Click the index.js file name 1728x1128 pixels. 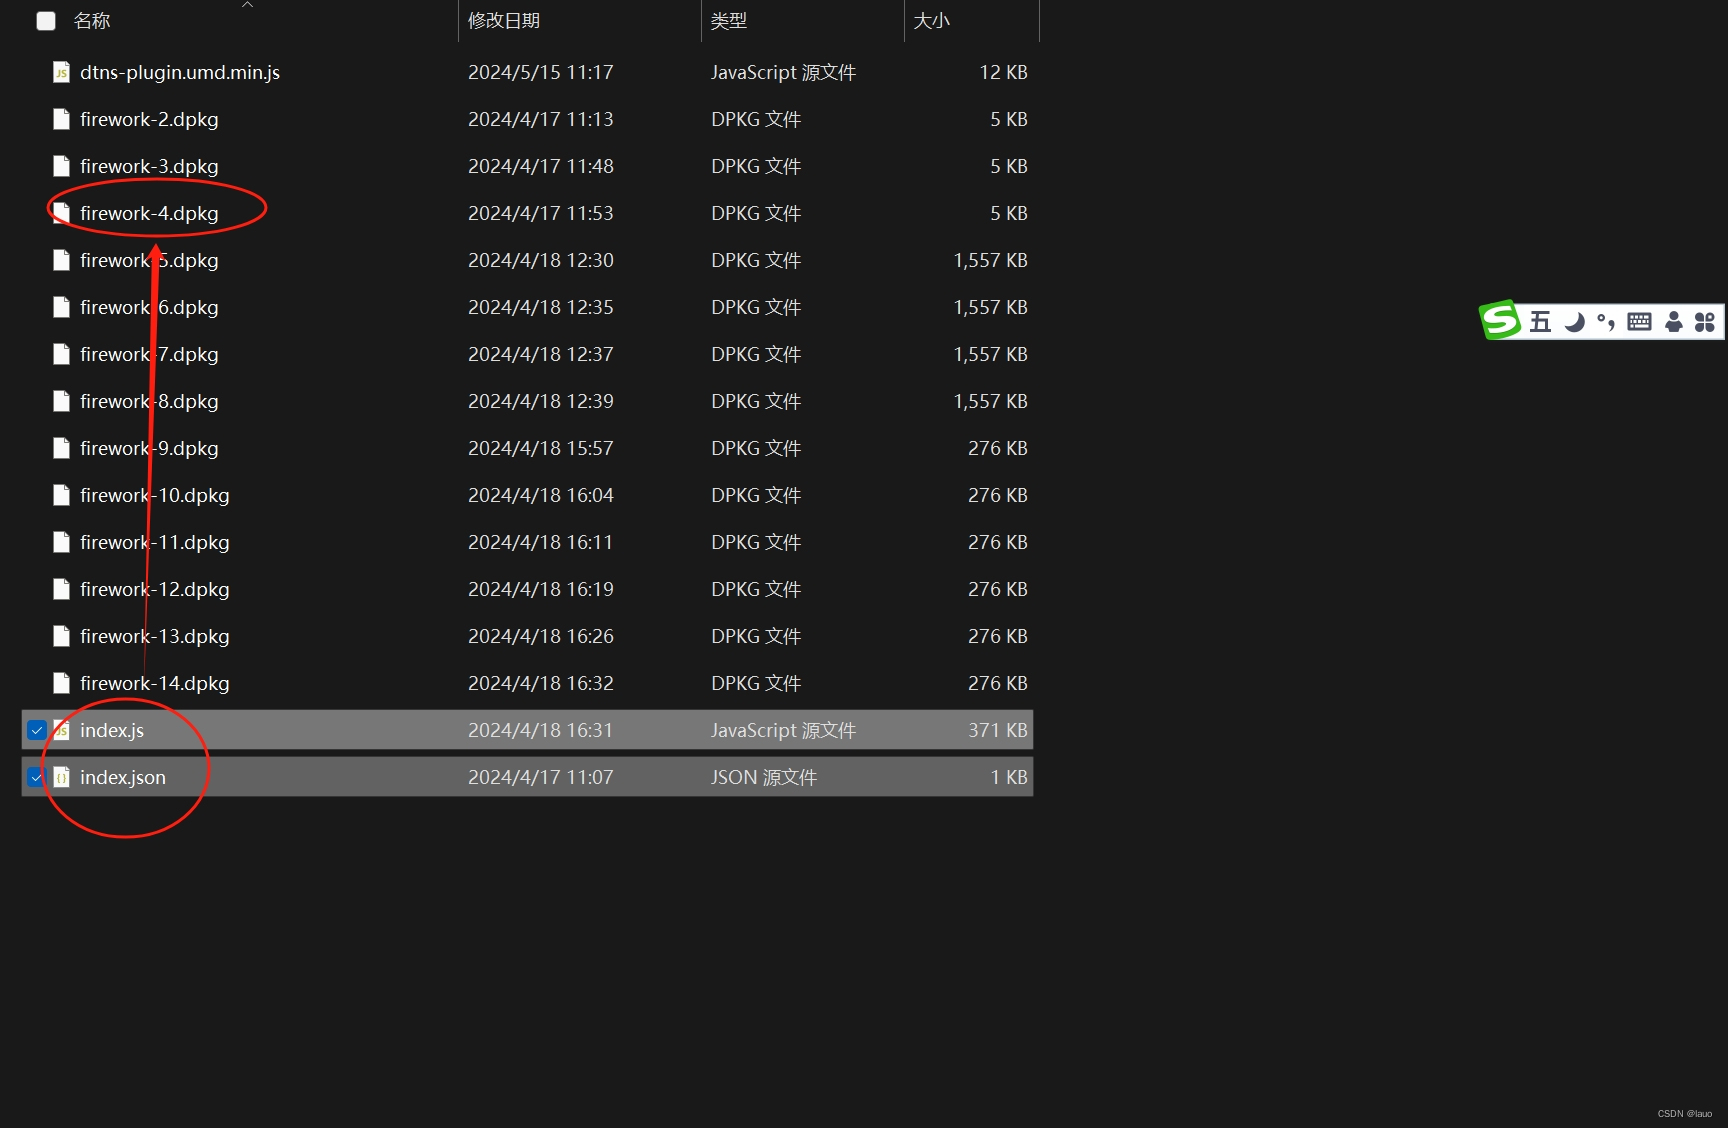tap(112, 730)
